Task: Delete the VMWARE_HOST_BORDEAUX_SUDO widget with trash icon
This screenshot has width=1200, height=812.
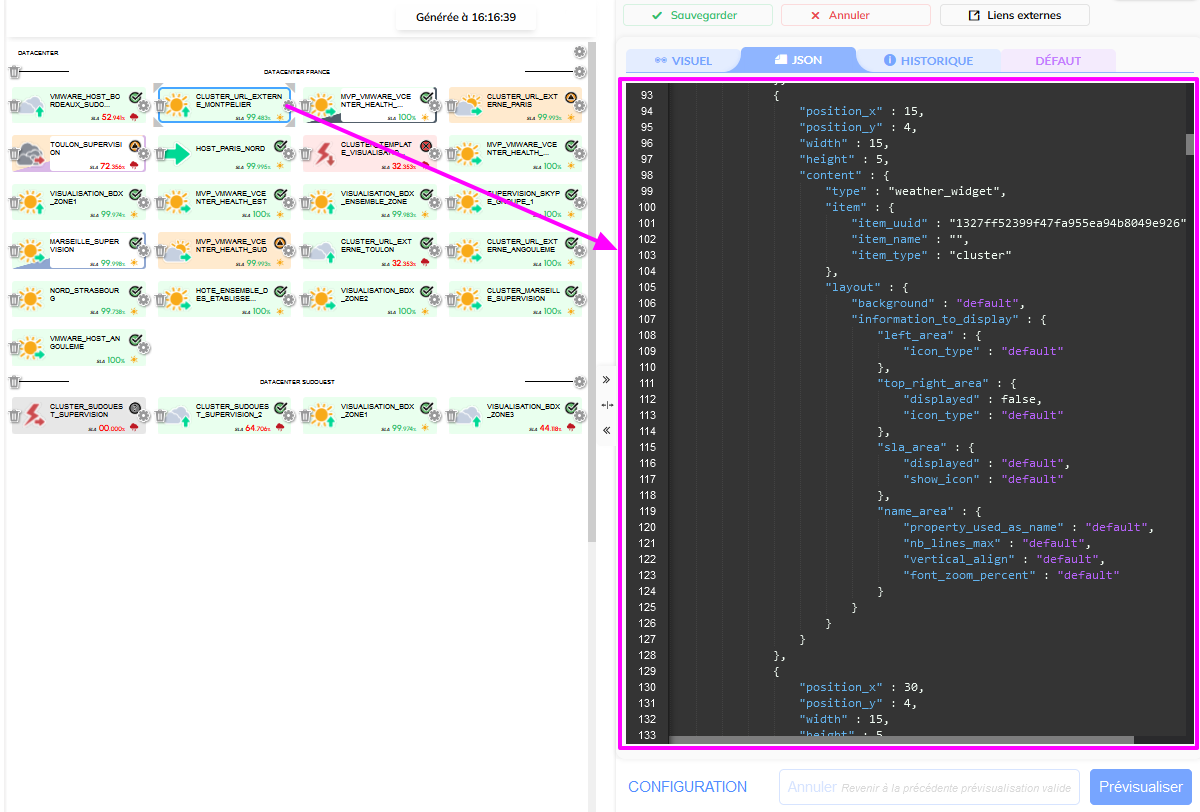Action: [15, 105]
